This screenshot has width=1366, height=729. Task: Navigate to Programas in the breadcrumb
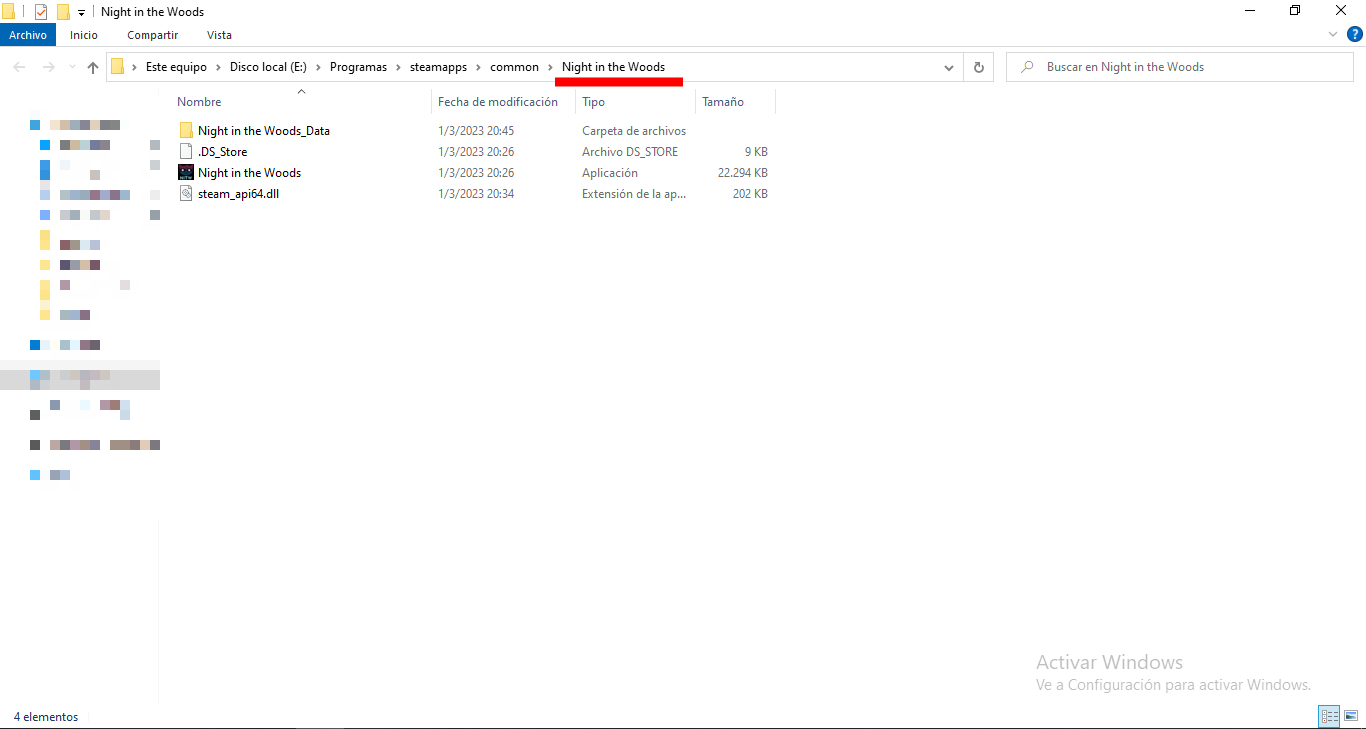358,67
